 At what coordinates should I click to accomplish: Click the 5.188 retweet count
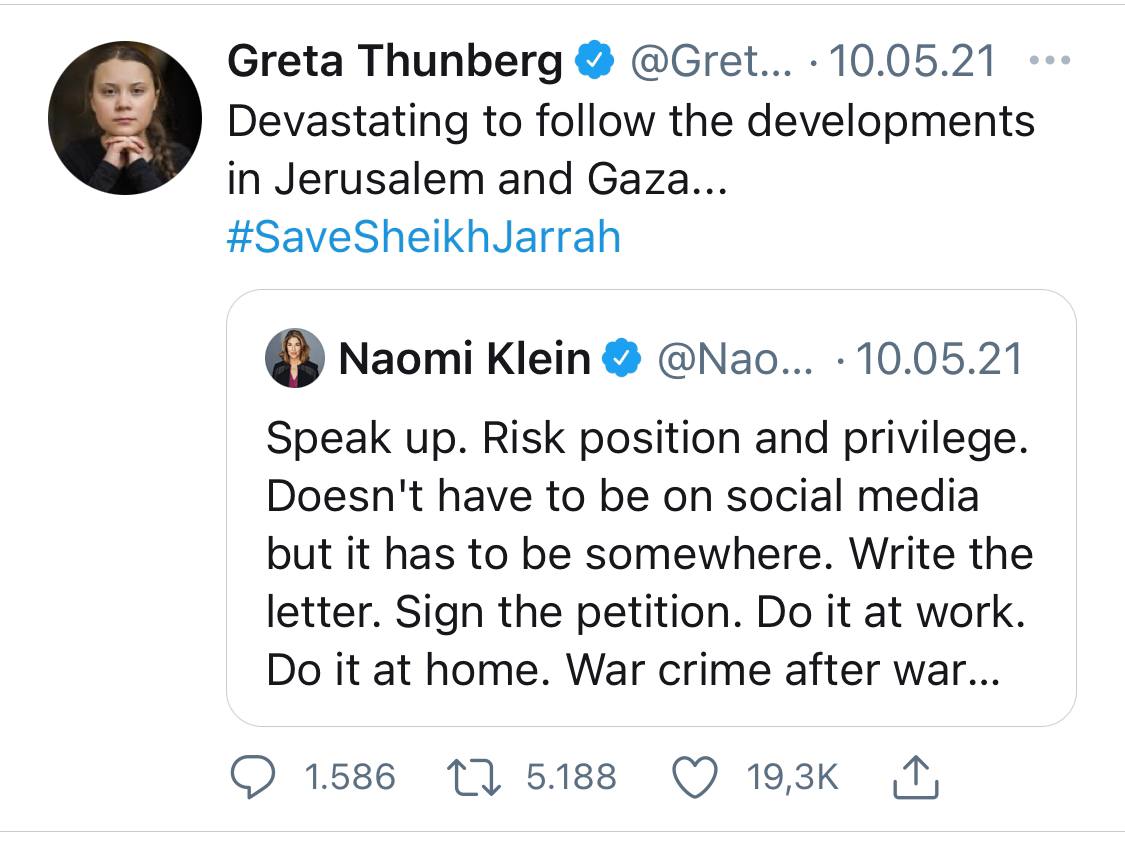click(x=571, y=777)
